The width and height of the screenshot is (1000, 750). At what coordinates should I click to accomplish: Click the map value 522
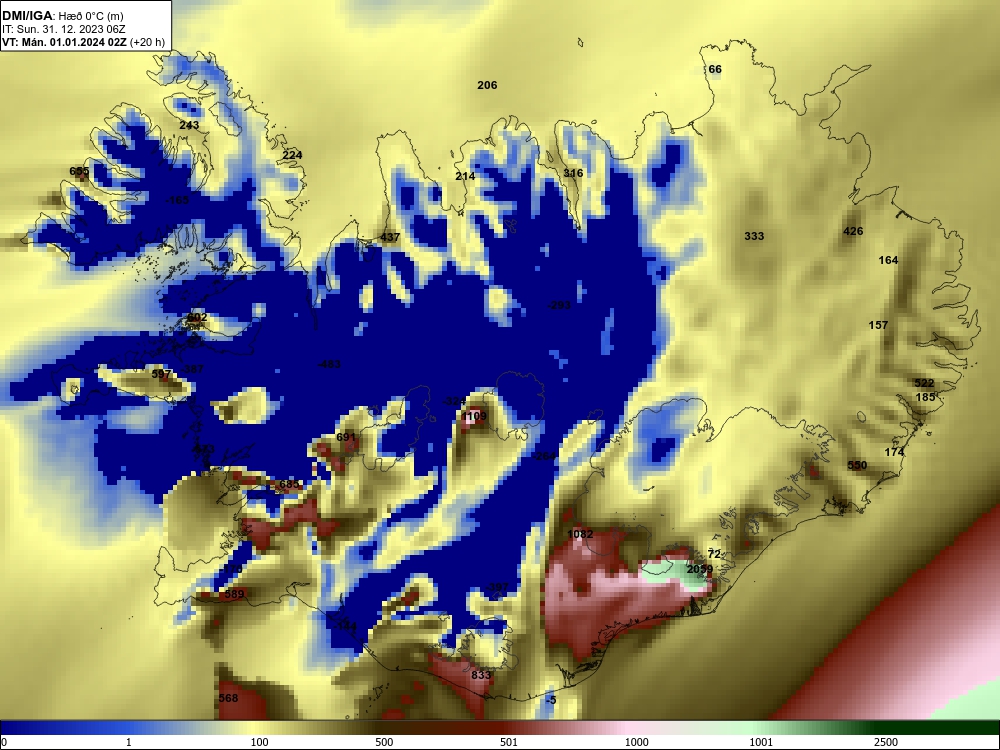click(924, 383)
